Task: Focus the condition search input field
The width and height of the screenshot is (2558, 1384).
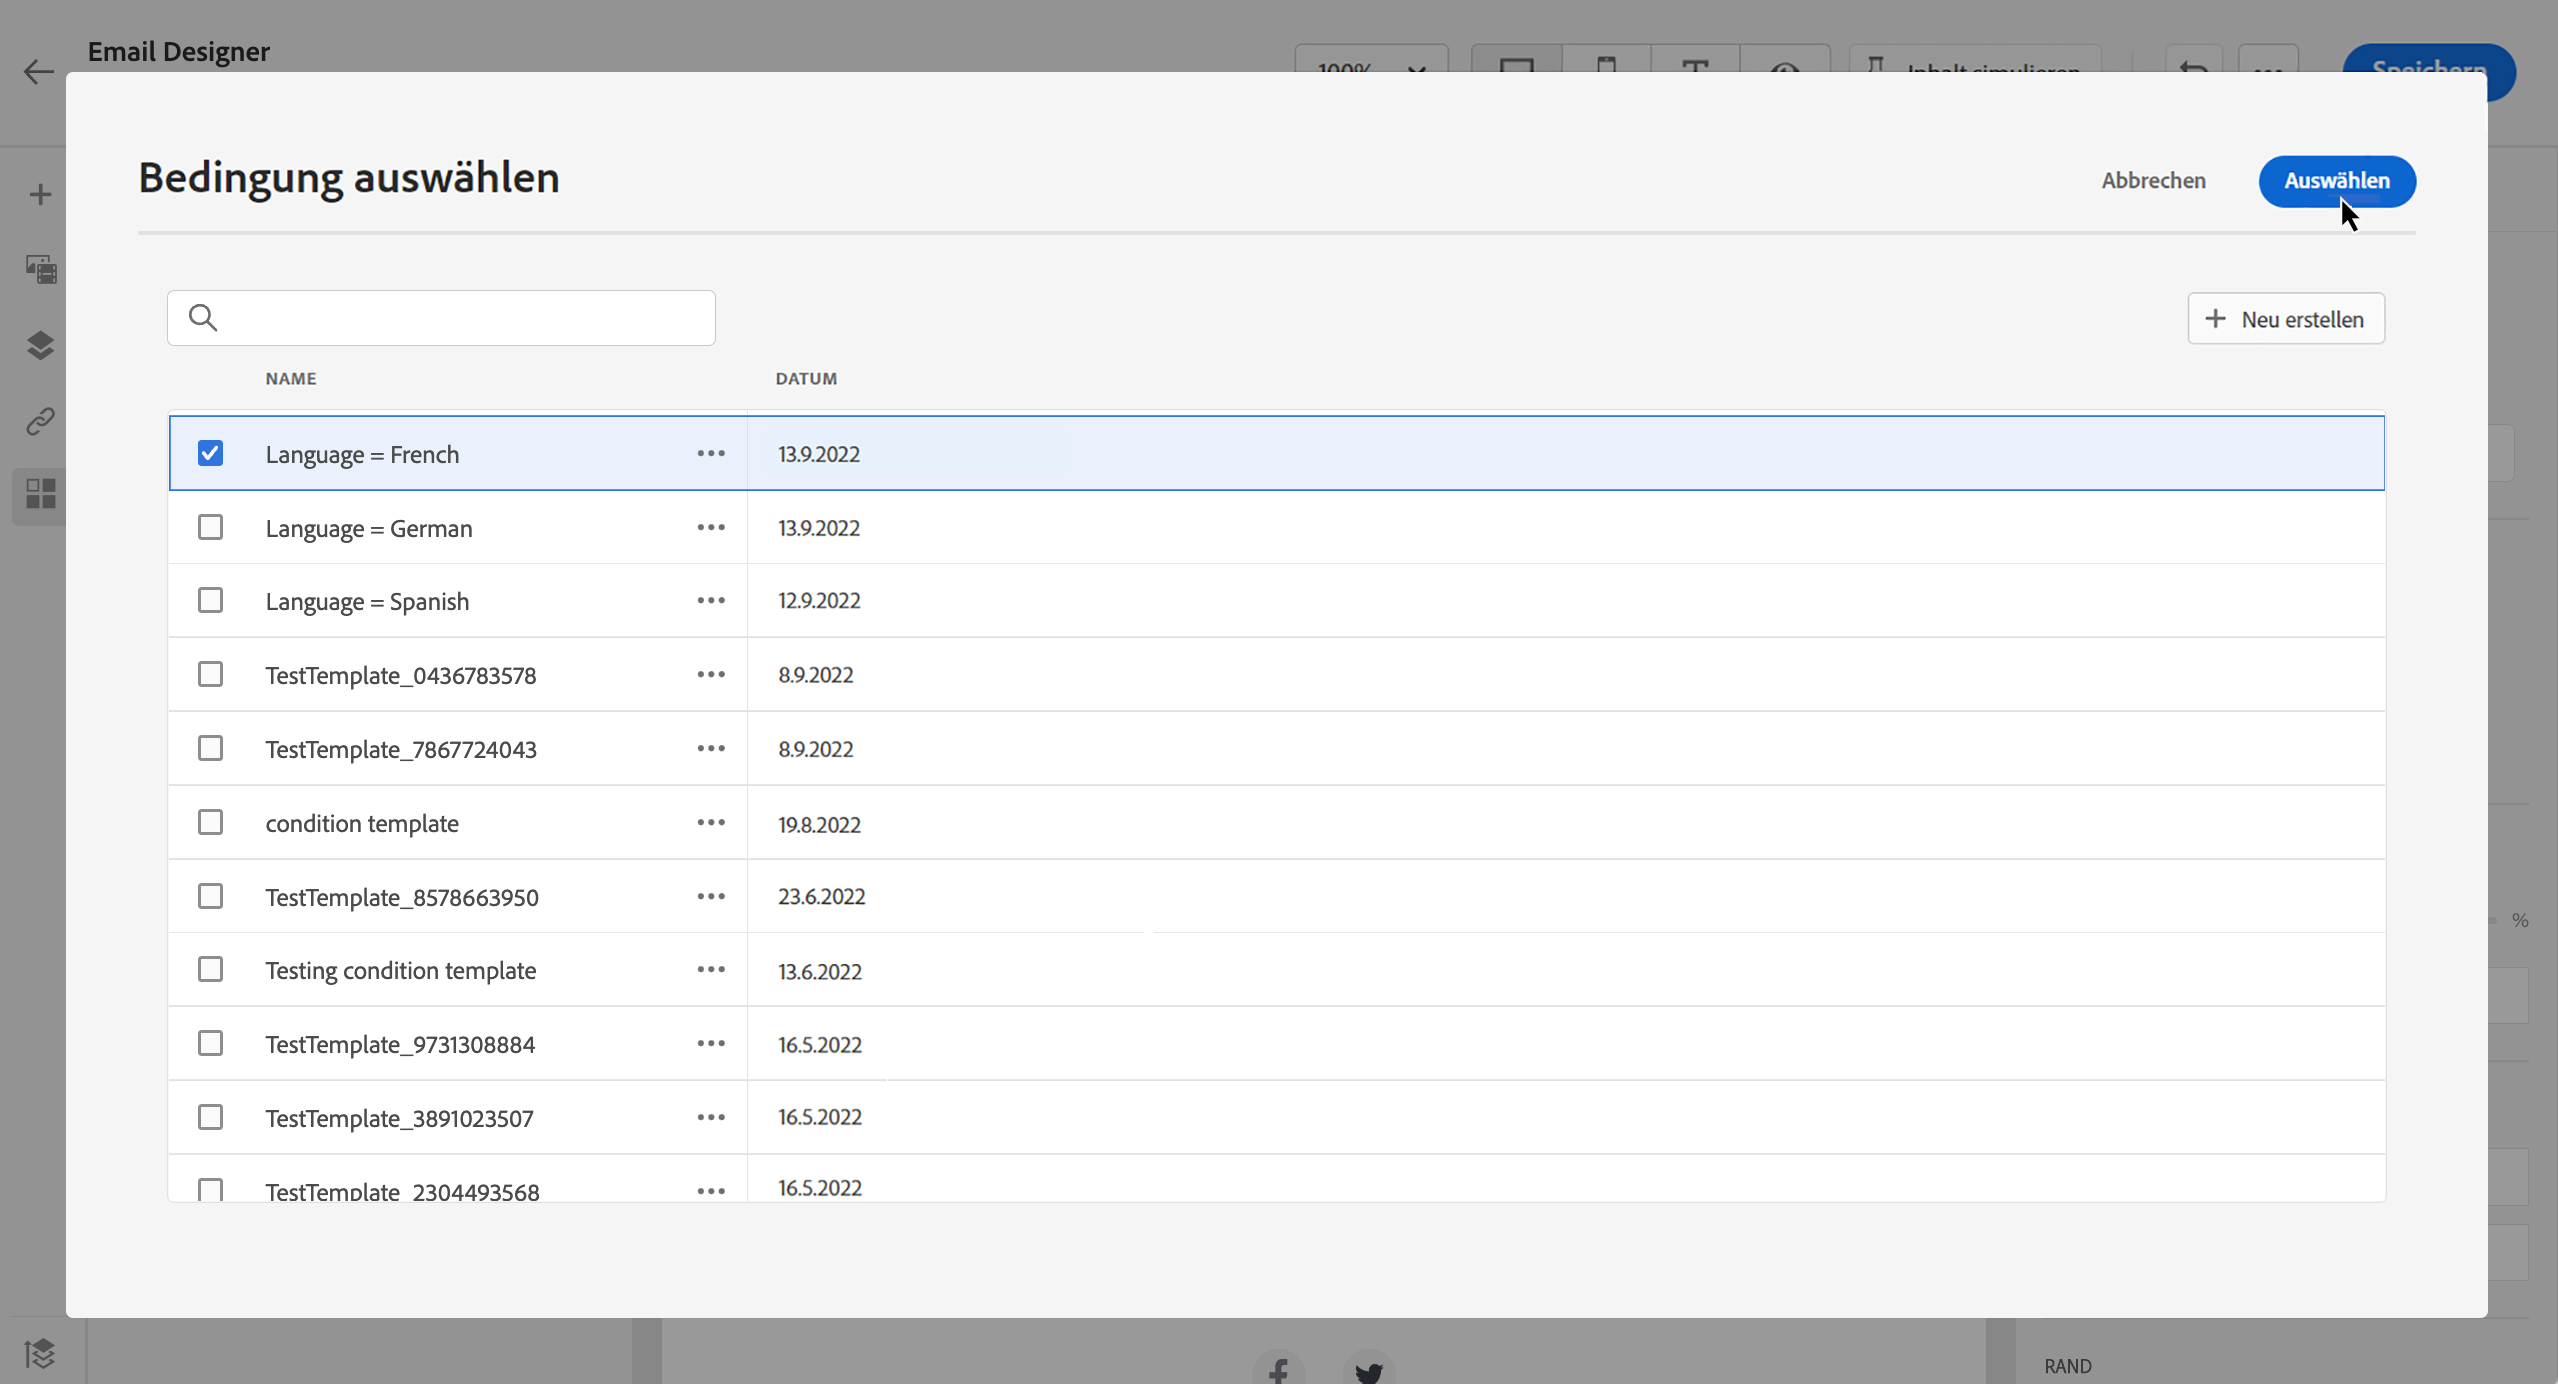Action: (x=460, y=318)
